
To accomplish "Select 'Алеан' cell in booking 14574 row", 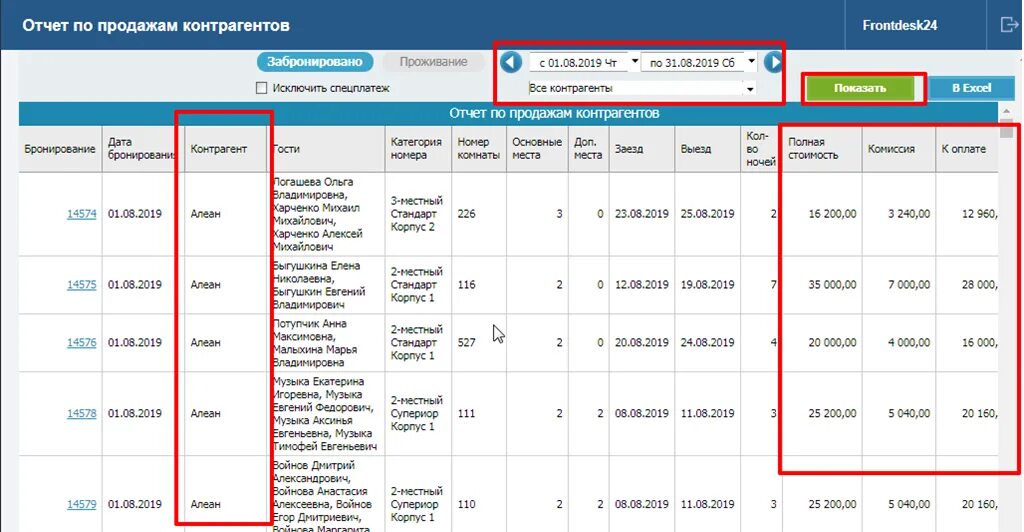I will [x=226, y=214].
